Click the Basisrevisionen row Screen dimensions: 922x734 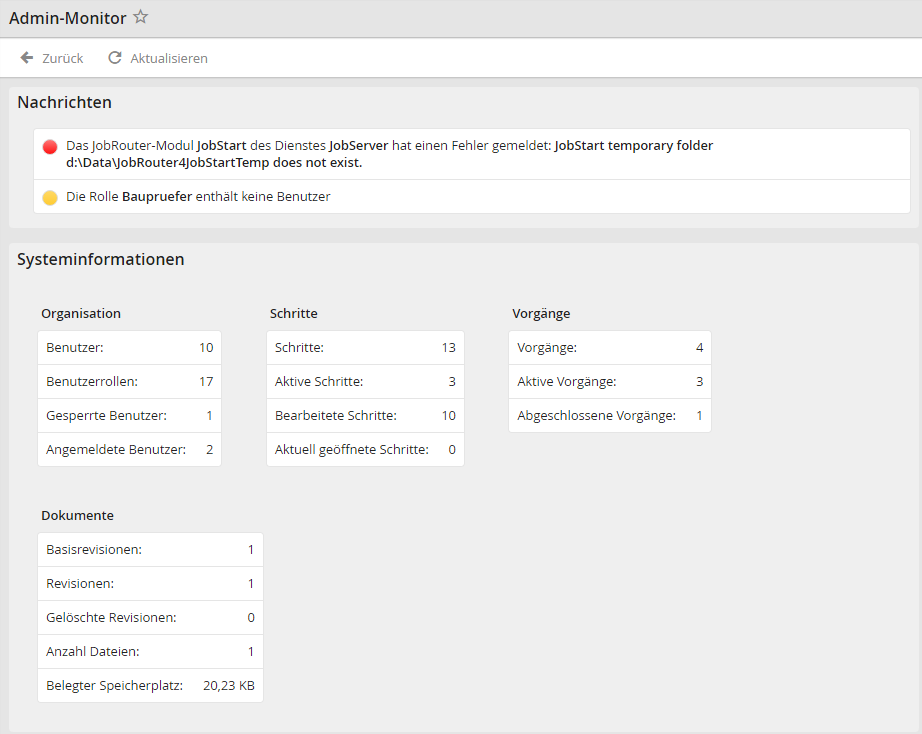click(x=150, y=550)
